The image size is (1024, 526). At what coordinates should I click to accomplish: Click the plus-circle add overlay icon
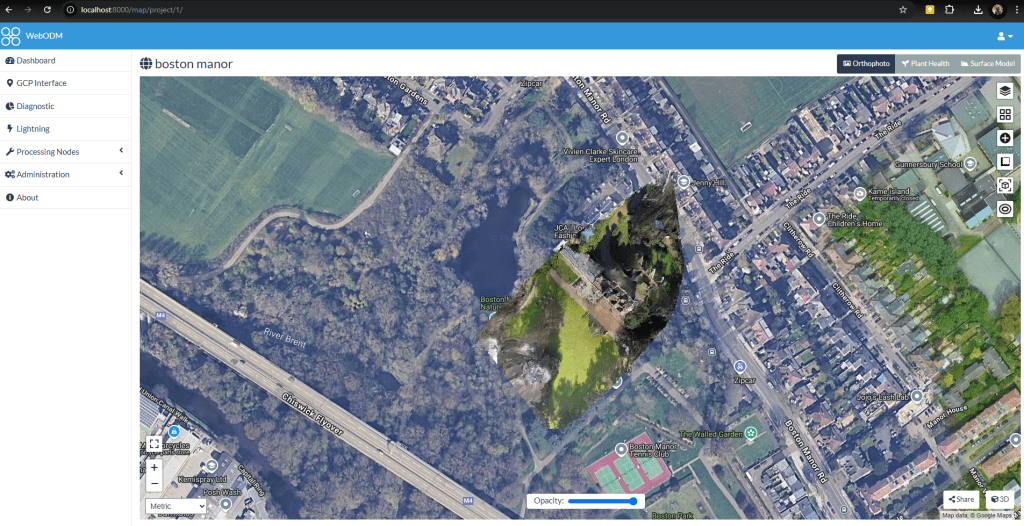(1005, 138)
